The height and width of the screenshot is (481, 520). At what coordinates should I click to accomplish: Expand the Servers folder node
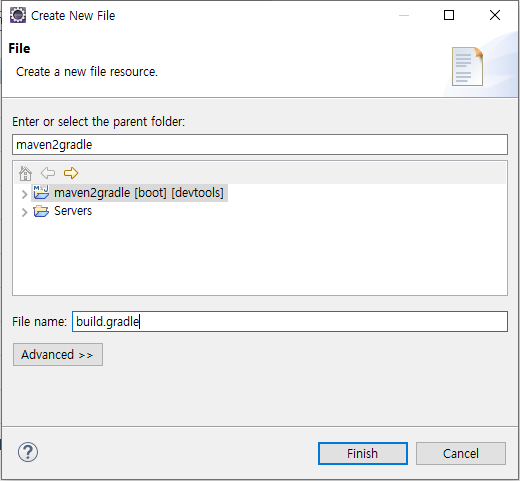pyautogui.click(x=24, y=212)
